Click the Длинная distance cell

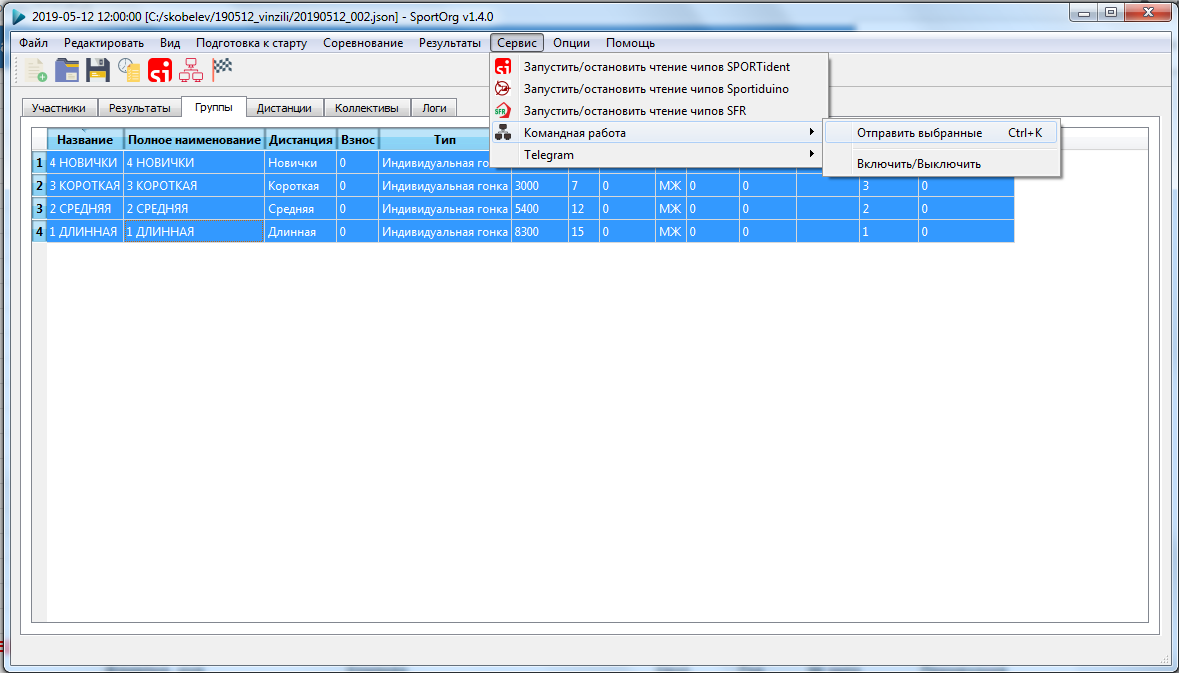point(301,232)
